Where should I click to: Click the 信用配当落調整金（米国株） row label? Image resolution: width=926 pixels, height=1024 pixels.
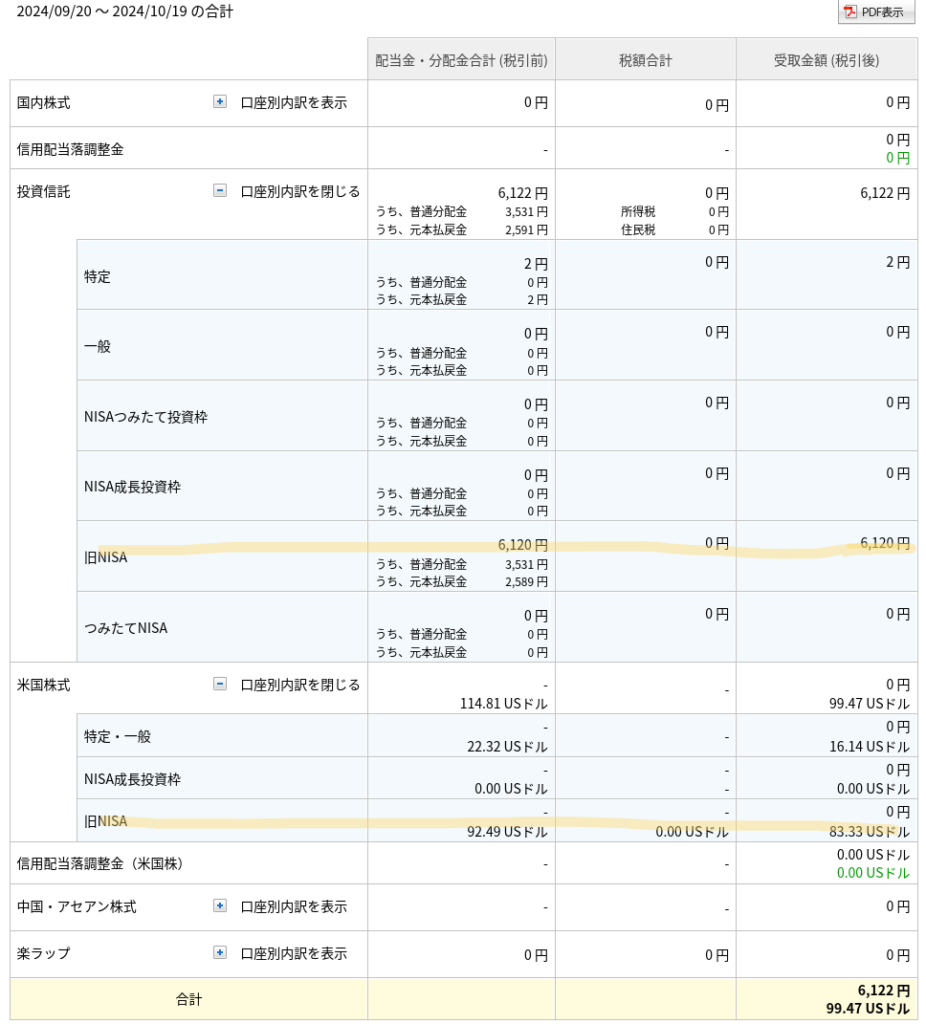[100, 863]
